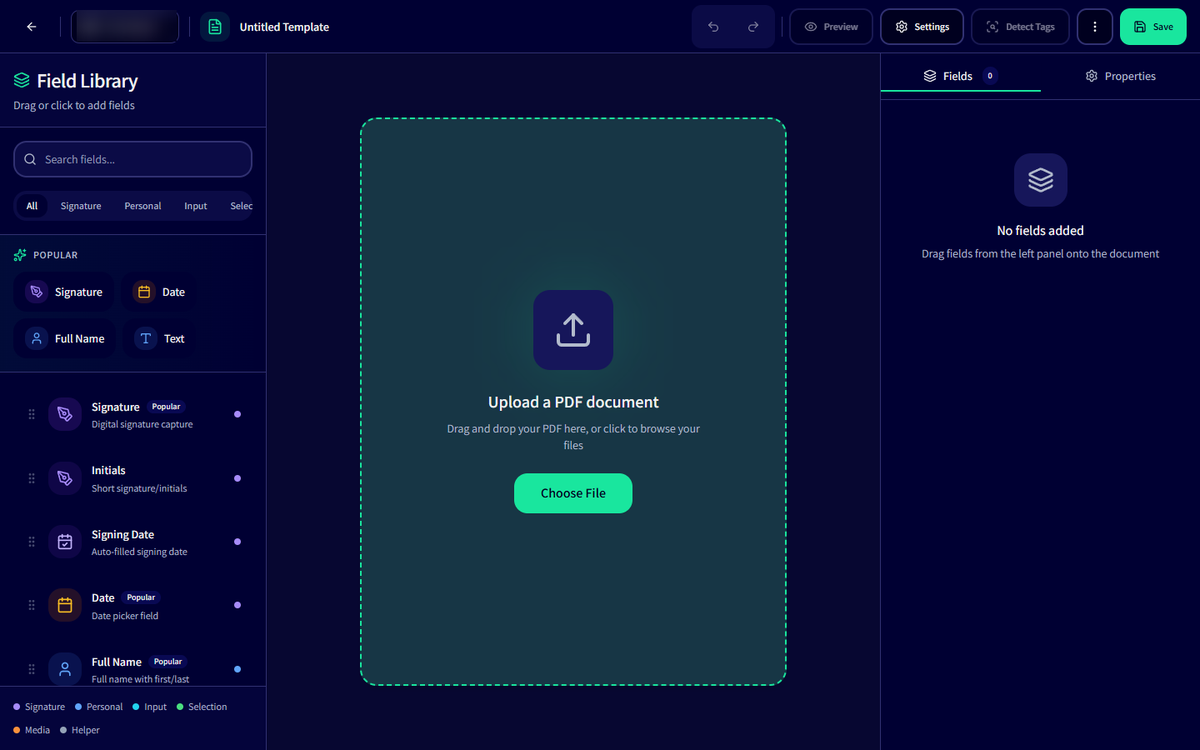Click the redo arrow icon
The height and width of the screenshot is (750, 1200).
(753, 27)
